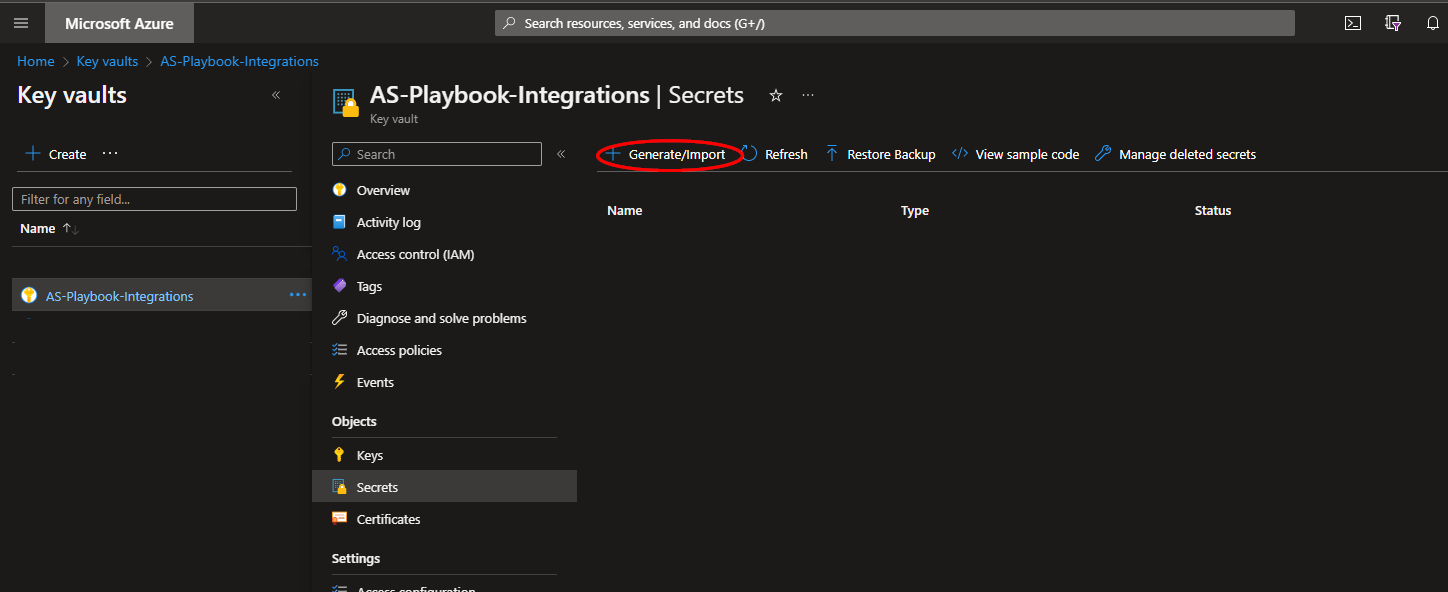Image resolution: width=1448 pixels, height=592 pixels.
Task: Click the Manage deleted secrets wrench icon
Action: (x=1104, y=154)
